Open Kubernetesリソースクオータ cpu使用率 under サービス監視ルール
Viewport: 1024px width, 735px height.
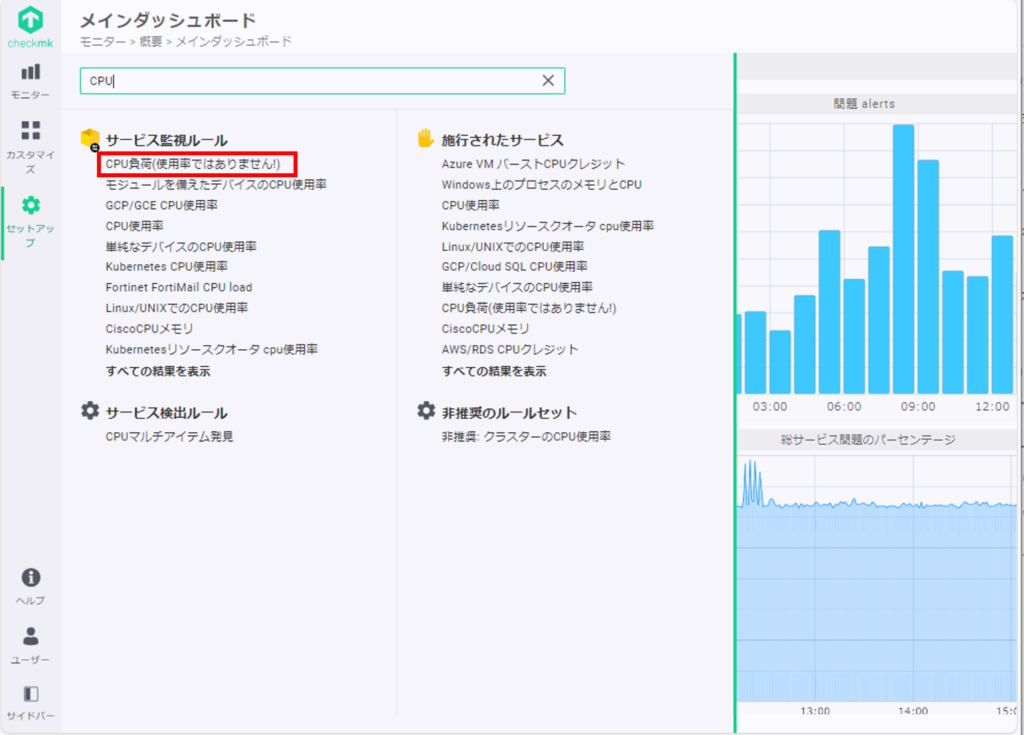(x=212, y=350)
